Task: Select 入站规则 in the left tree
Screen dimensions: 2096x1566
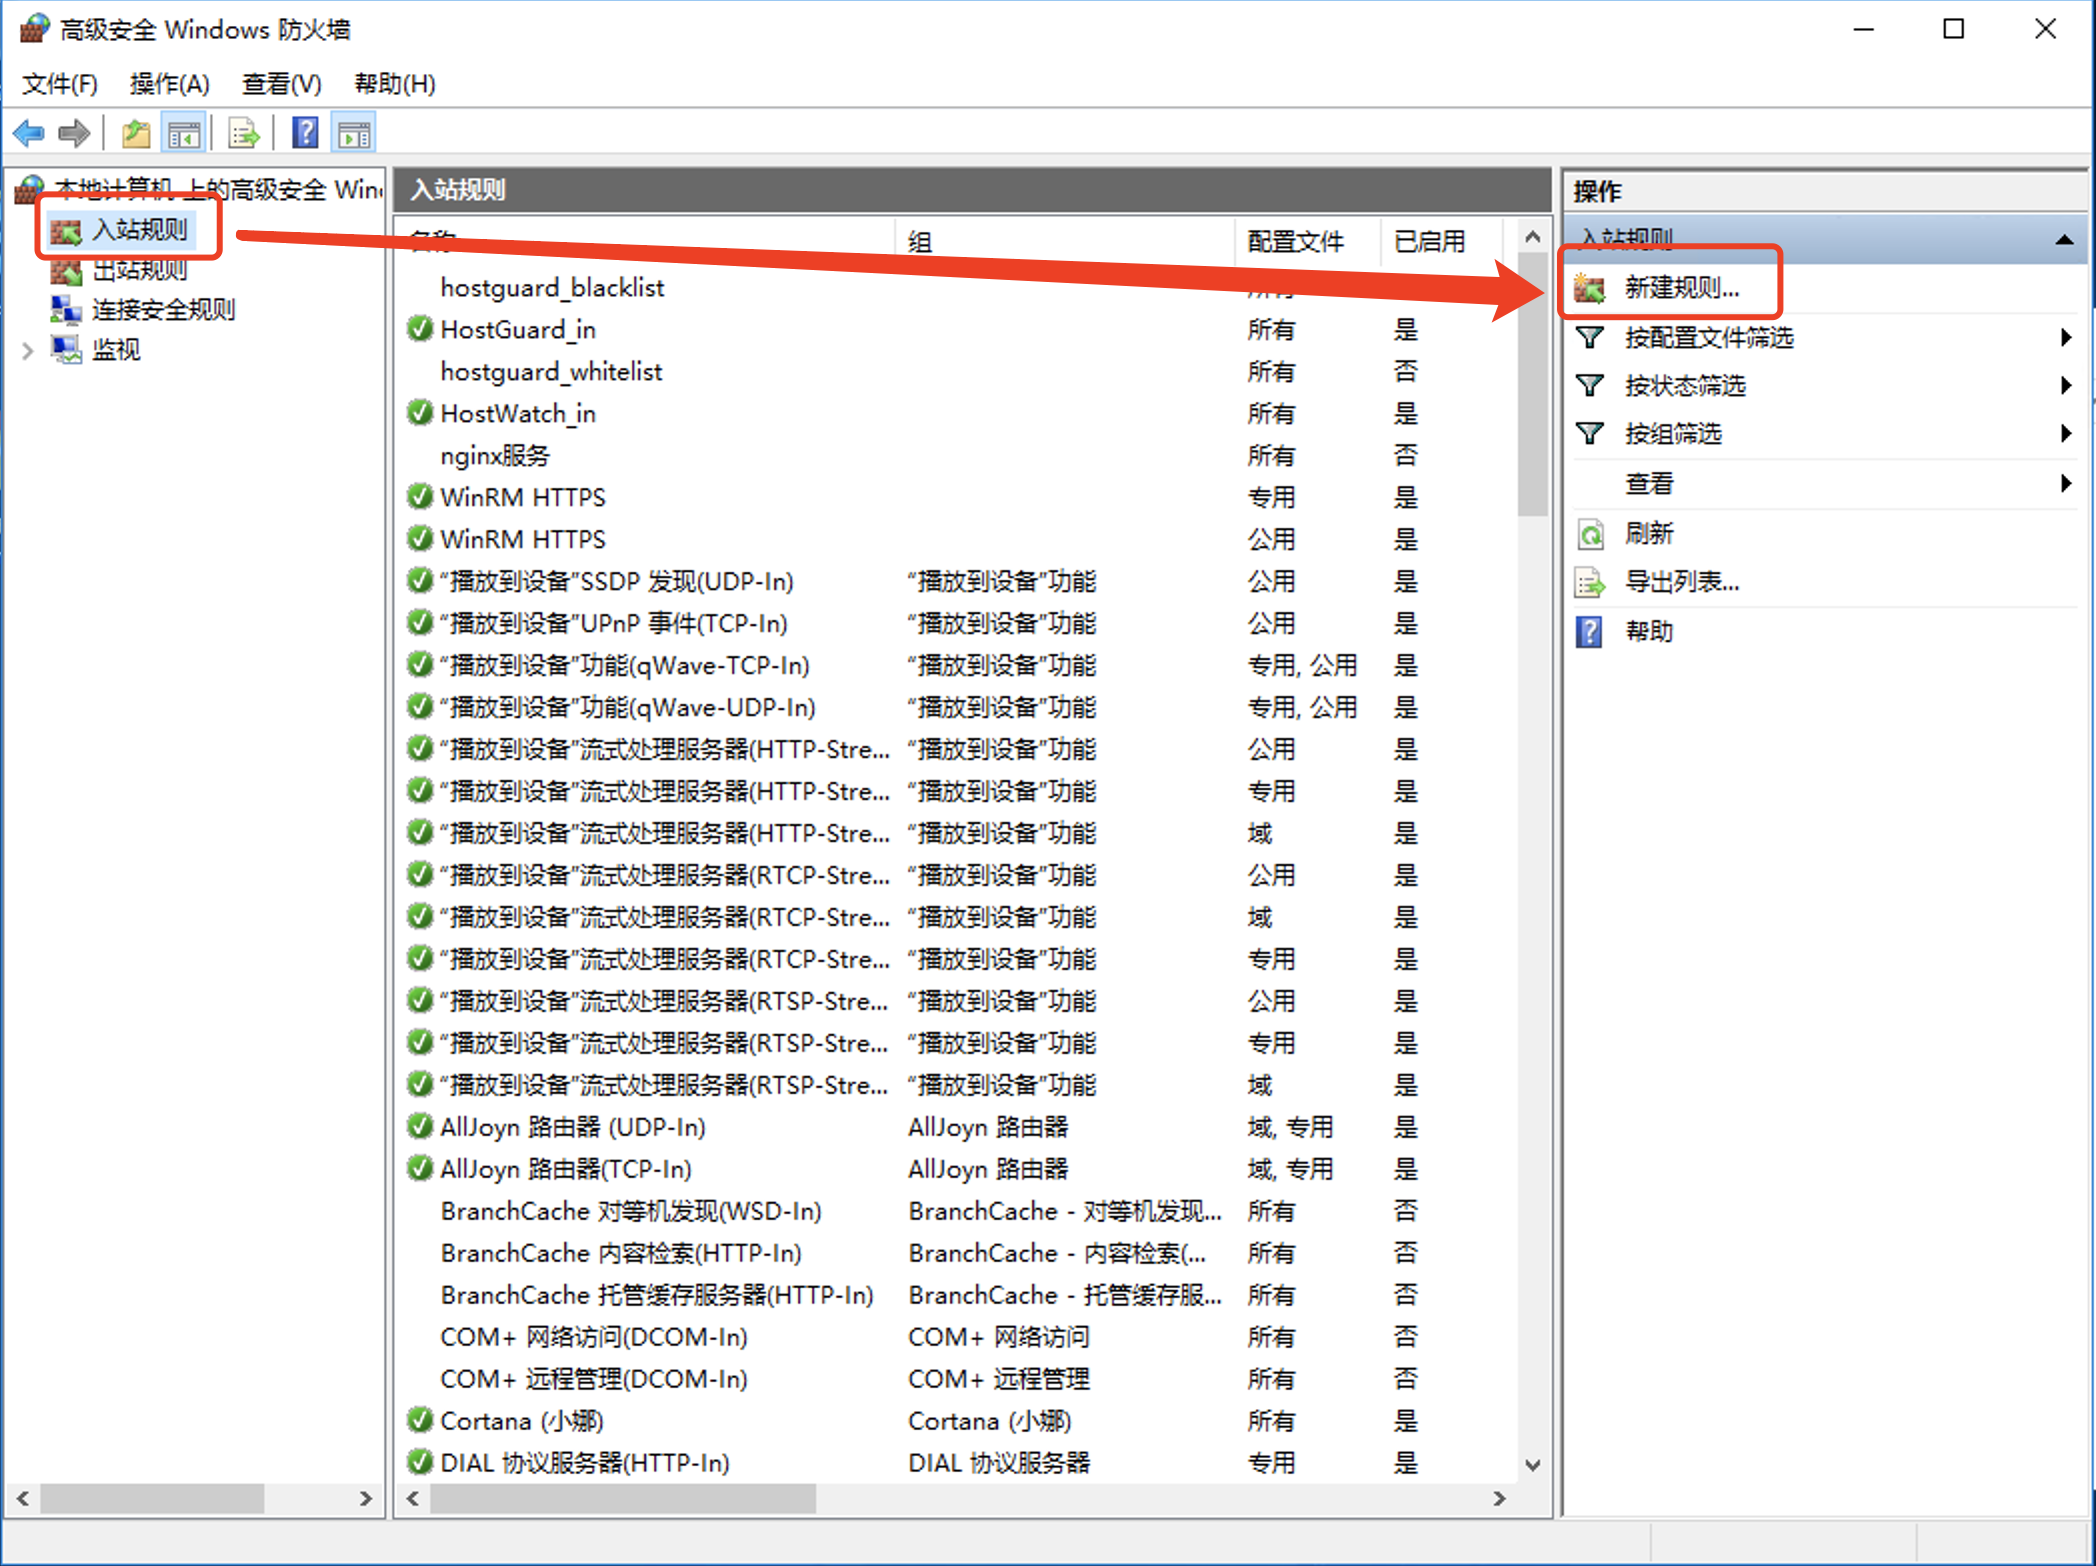Action: tap(139, 230)
